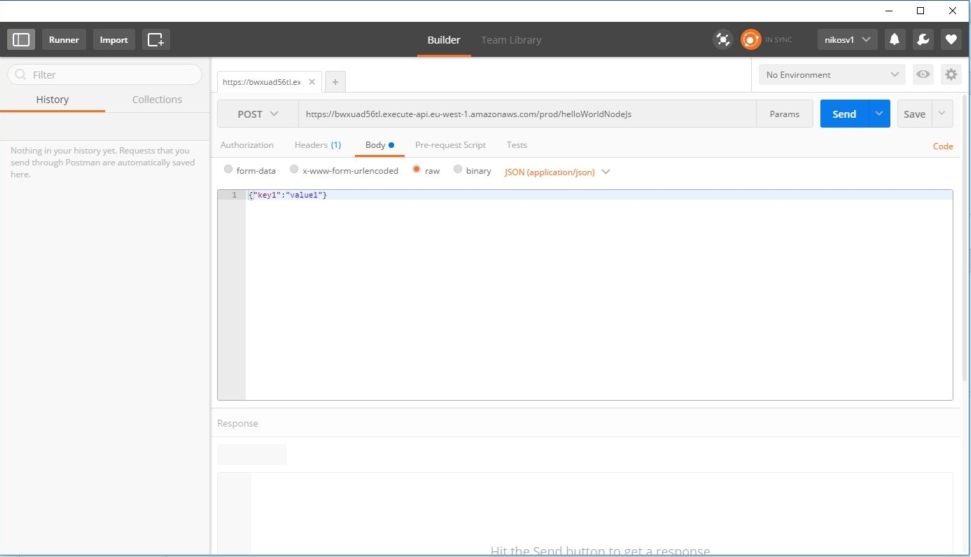Click the orange sync status icon
The width and height of the screenshot is (971, 557).
pos(751,40)
